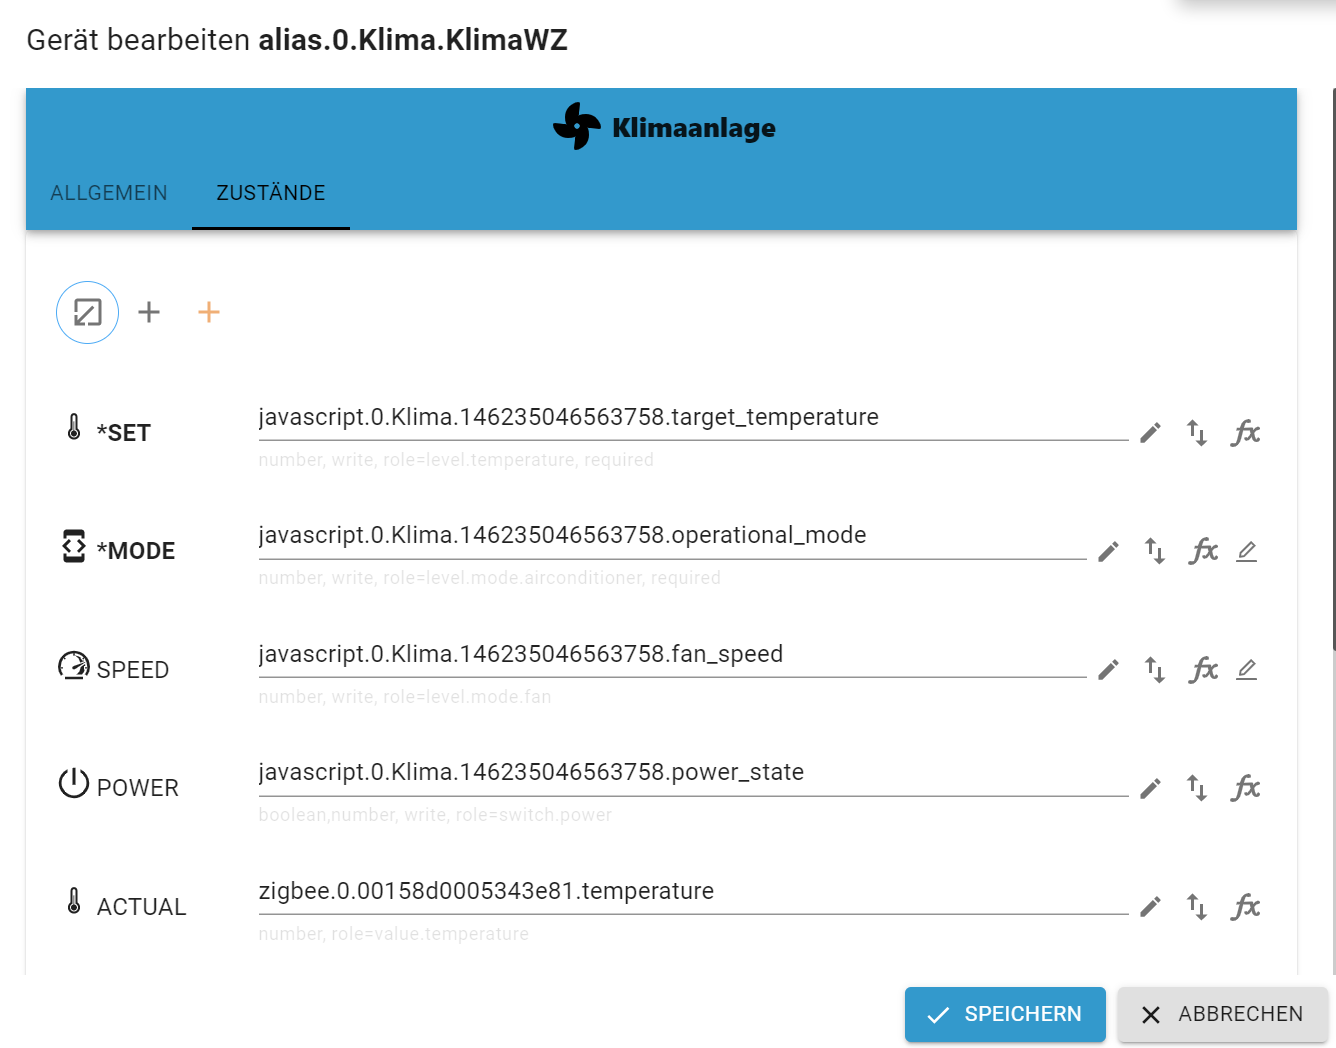Click the pencil edit icon for SET state
The height and width of the screenshot is (1048, 1336).
pos(1151,433)
